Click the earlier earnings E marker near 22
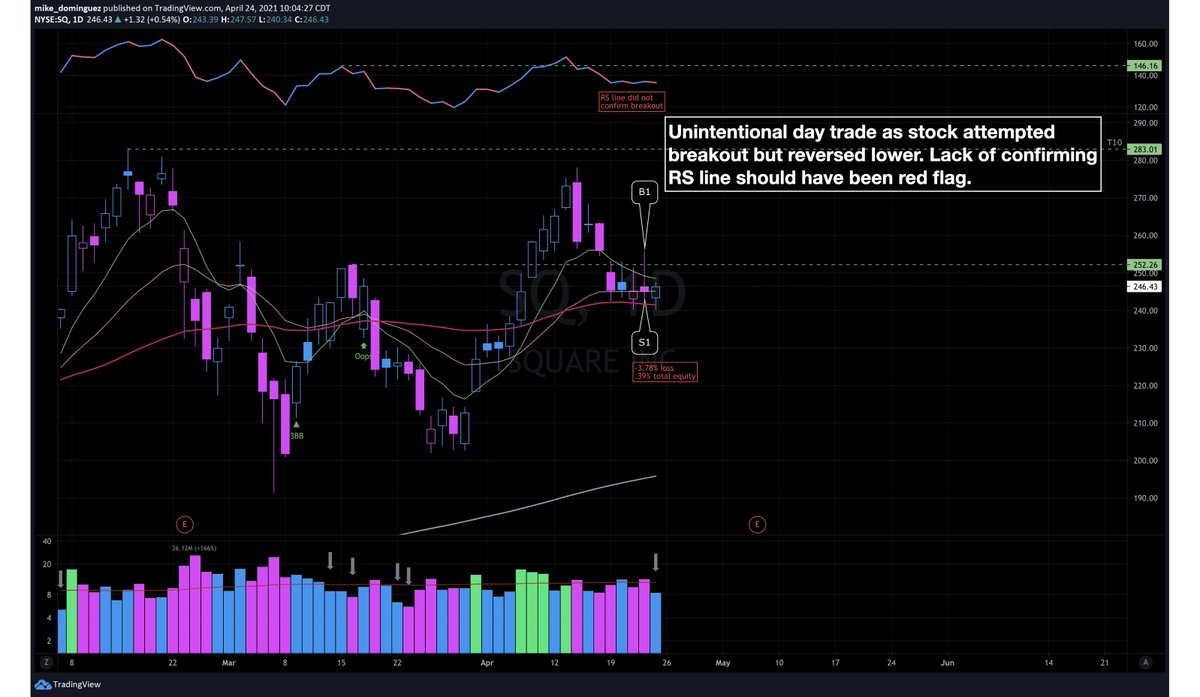The image size is (1200, 697). click(184, 523)
